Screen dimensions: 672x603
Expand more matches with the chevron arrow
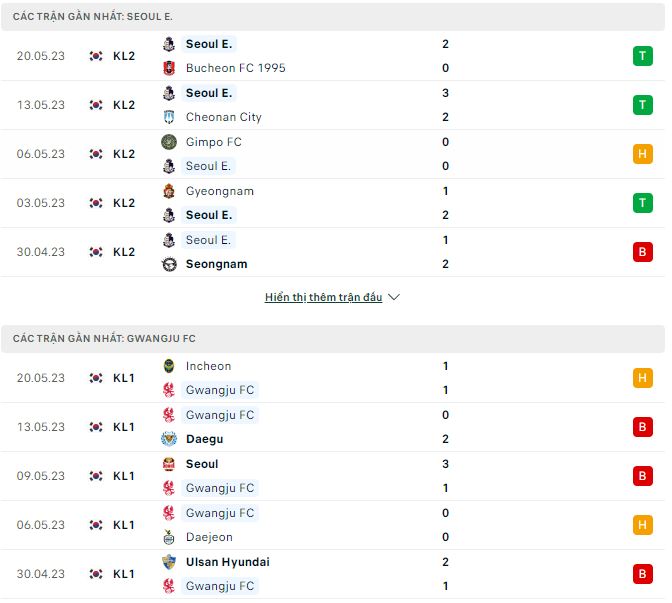click(394, 297)
